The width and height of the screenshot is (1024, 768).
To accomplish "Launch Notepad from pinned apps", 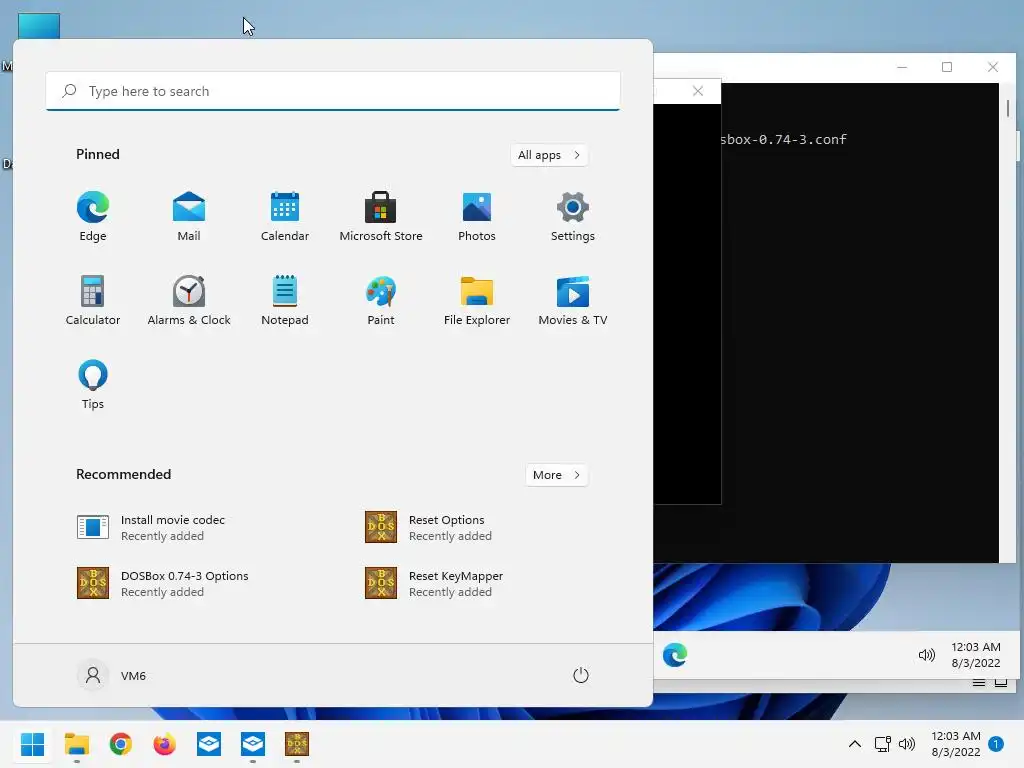I will (x=285, y=300).
